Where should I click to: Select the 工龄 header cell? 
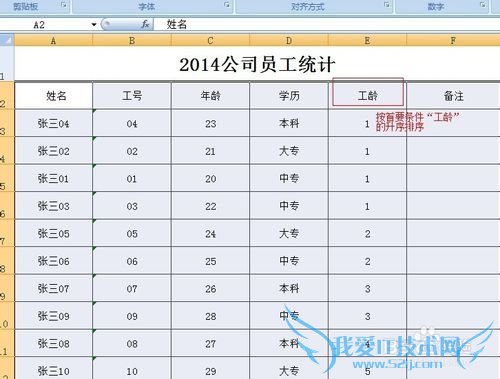pos(367,96)
